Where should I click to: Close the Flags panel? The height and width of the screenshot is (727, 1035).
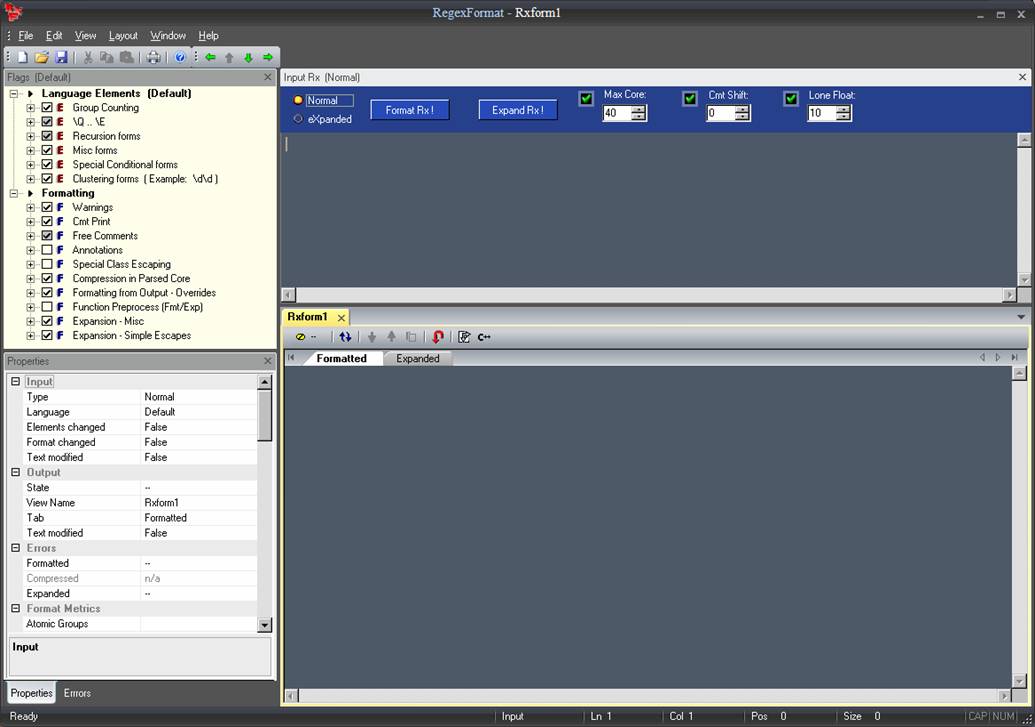tap(267, 77)
